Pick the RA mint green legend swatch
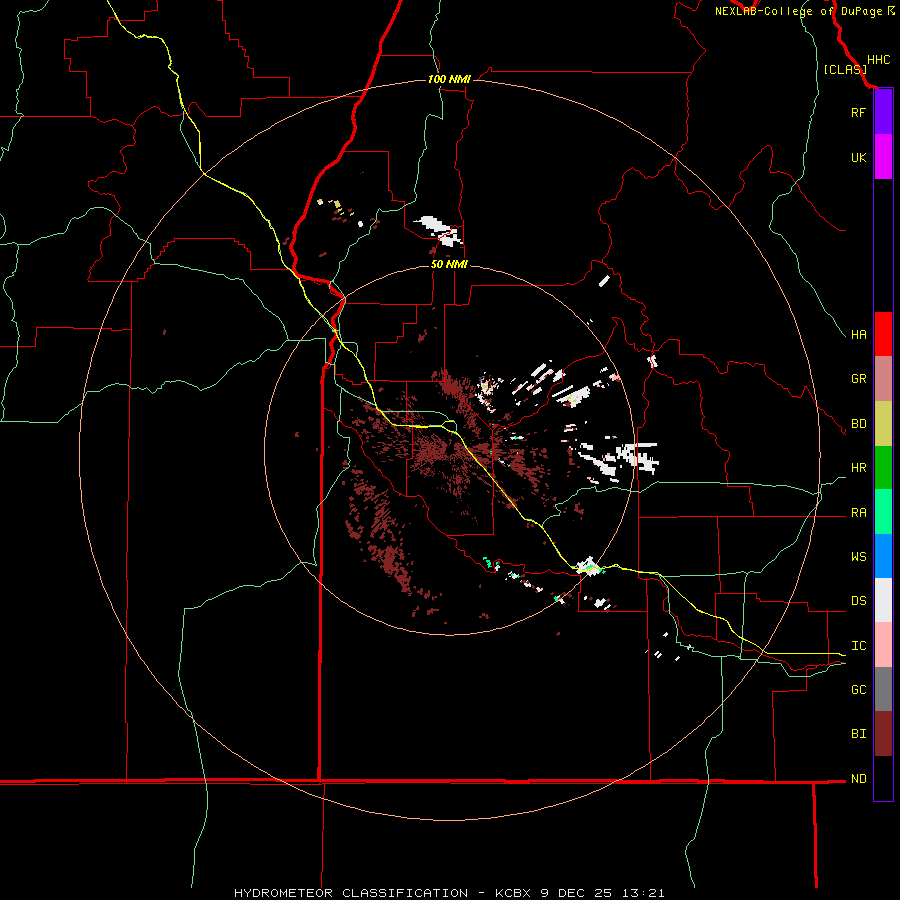Screen dimensions: 900x900 pyautogui.click(x=883, y=512)
